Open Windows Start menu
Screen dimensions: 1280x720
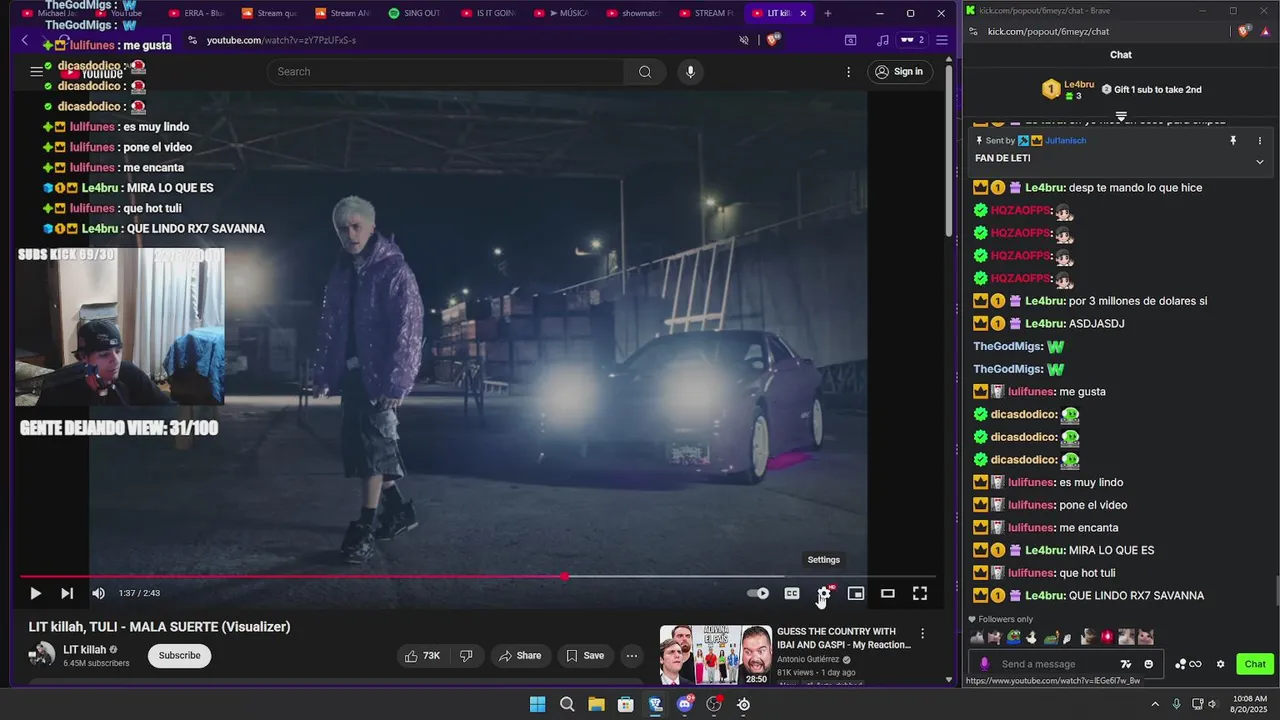(537, 704)
